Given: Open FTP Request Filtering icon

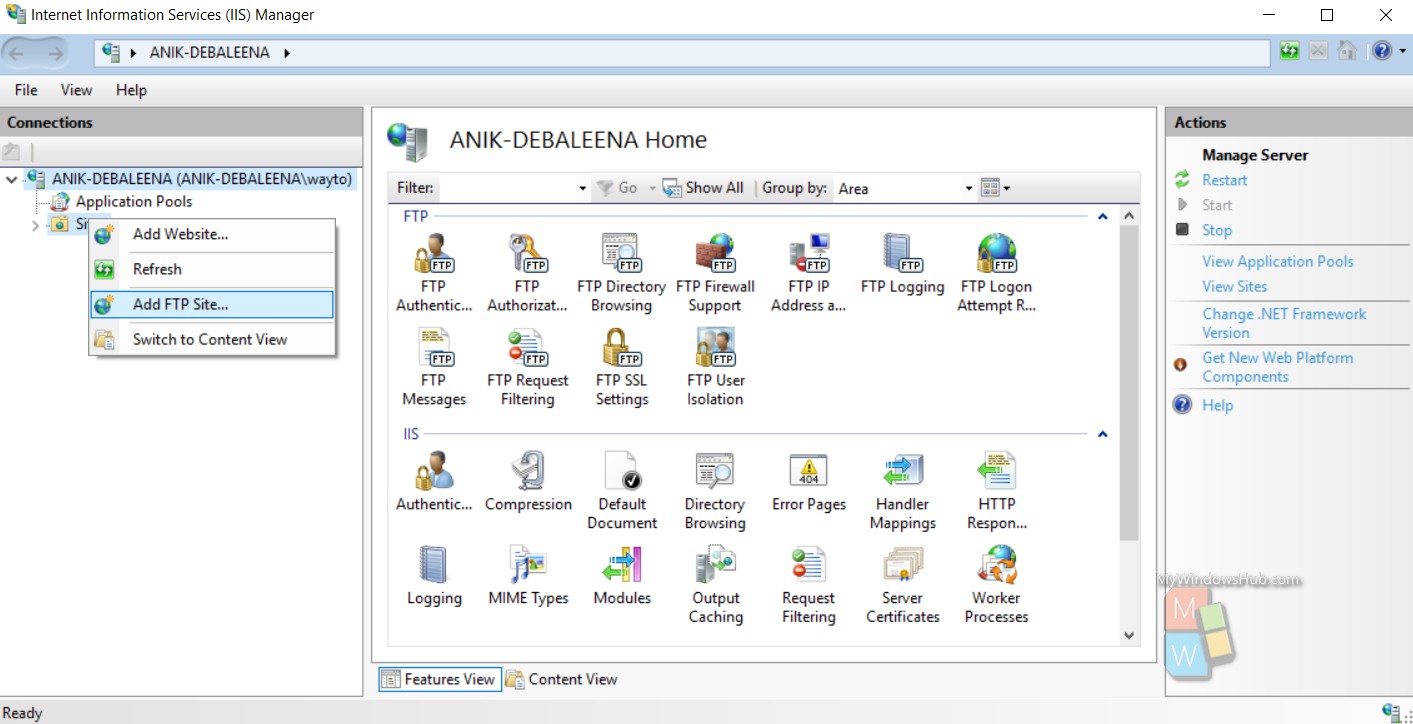Looking at the screenshot, I should [x=527, y=348].
